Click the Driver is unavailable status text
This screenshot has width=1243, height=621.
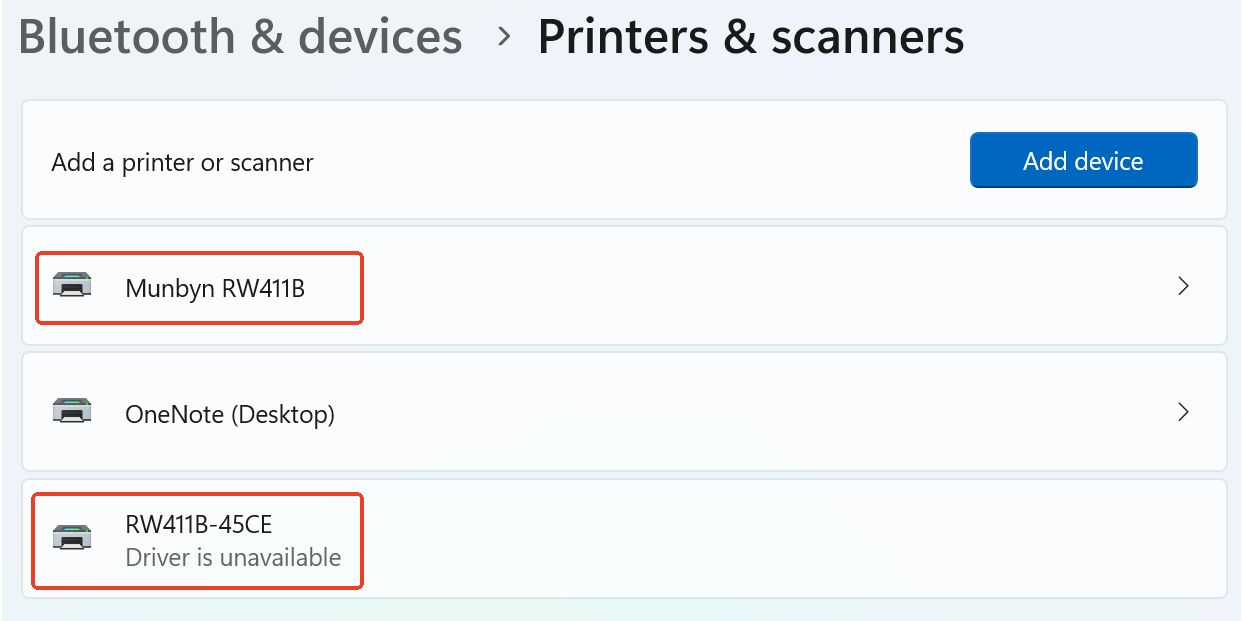(233, 557)
